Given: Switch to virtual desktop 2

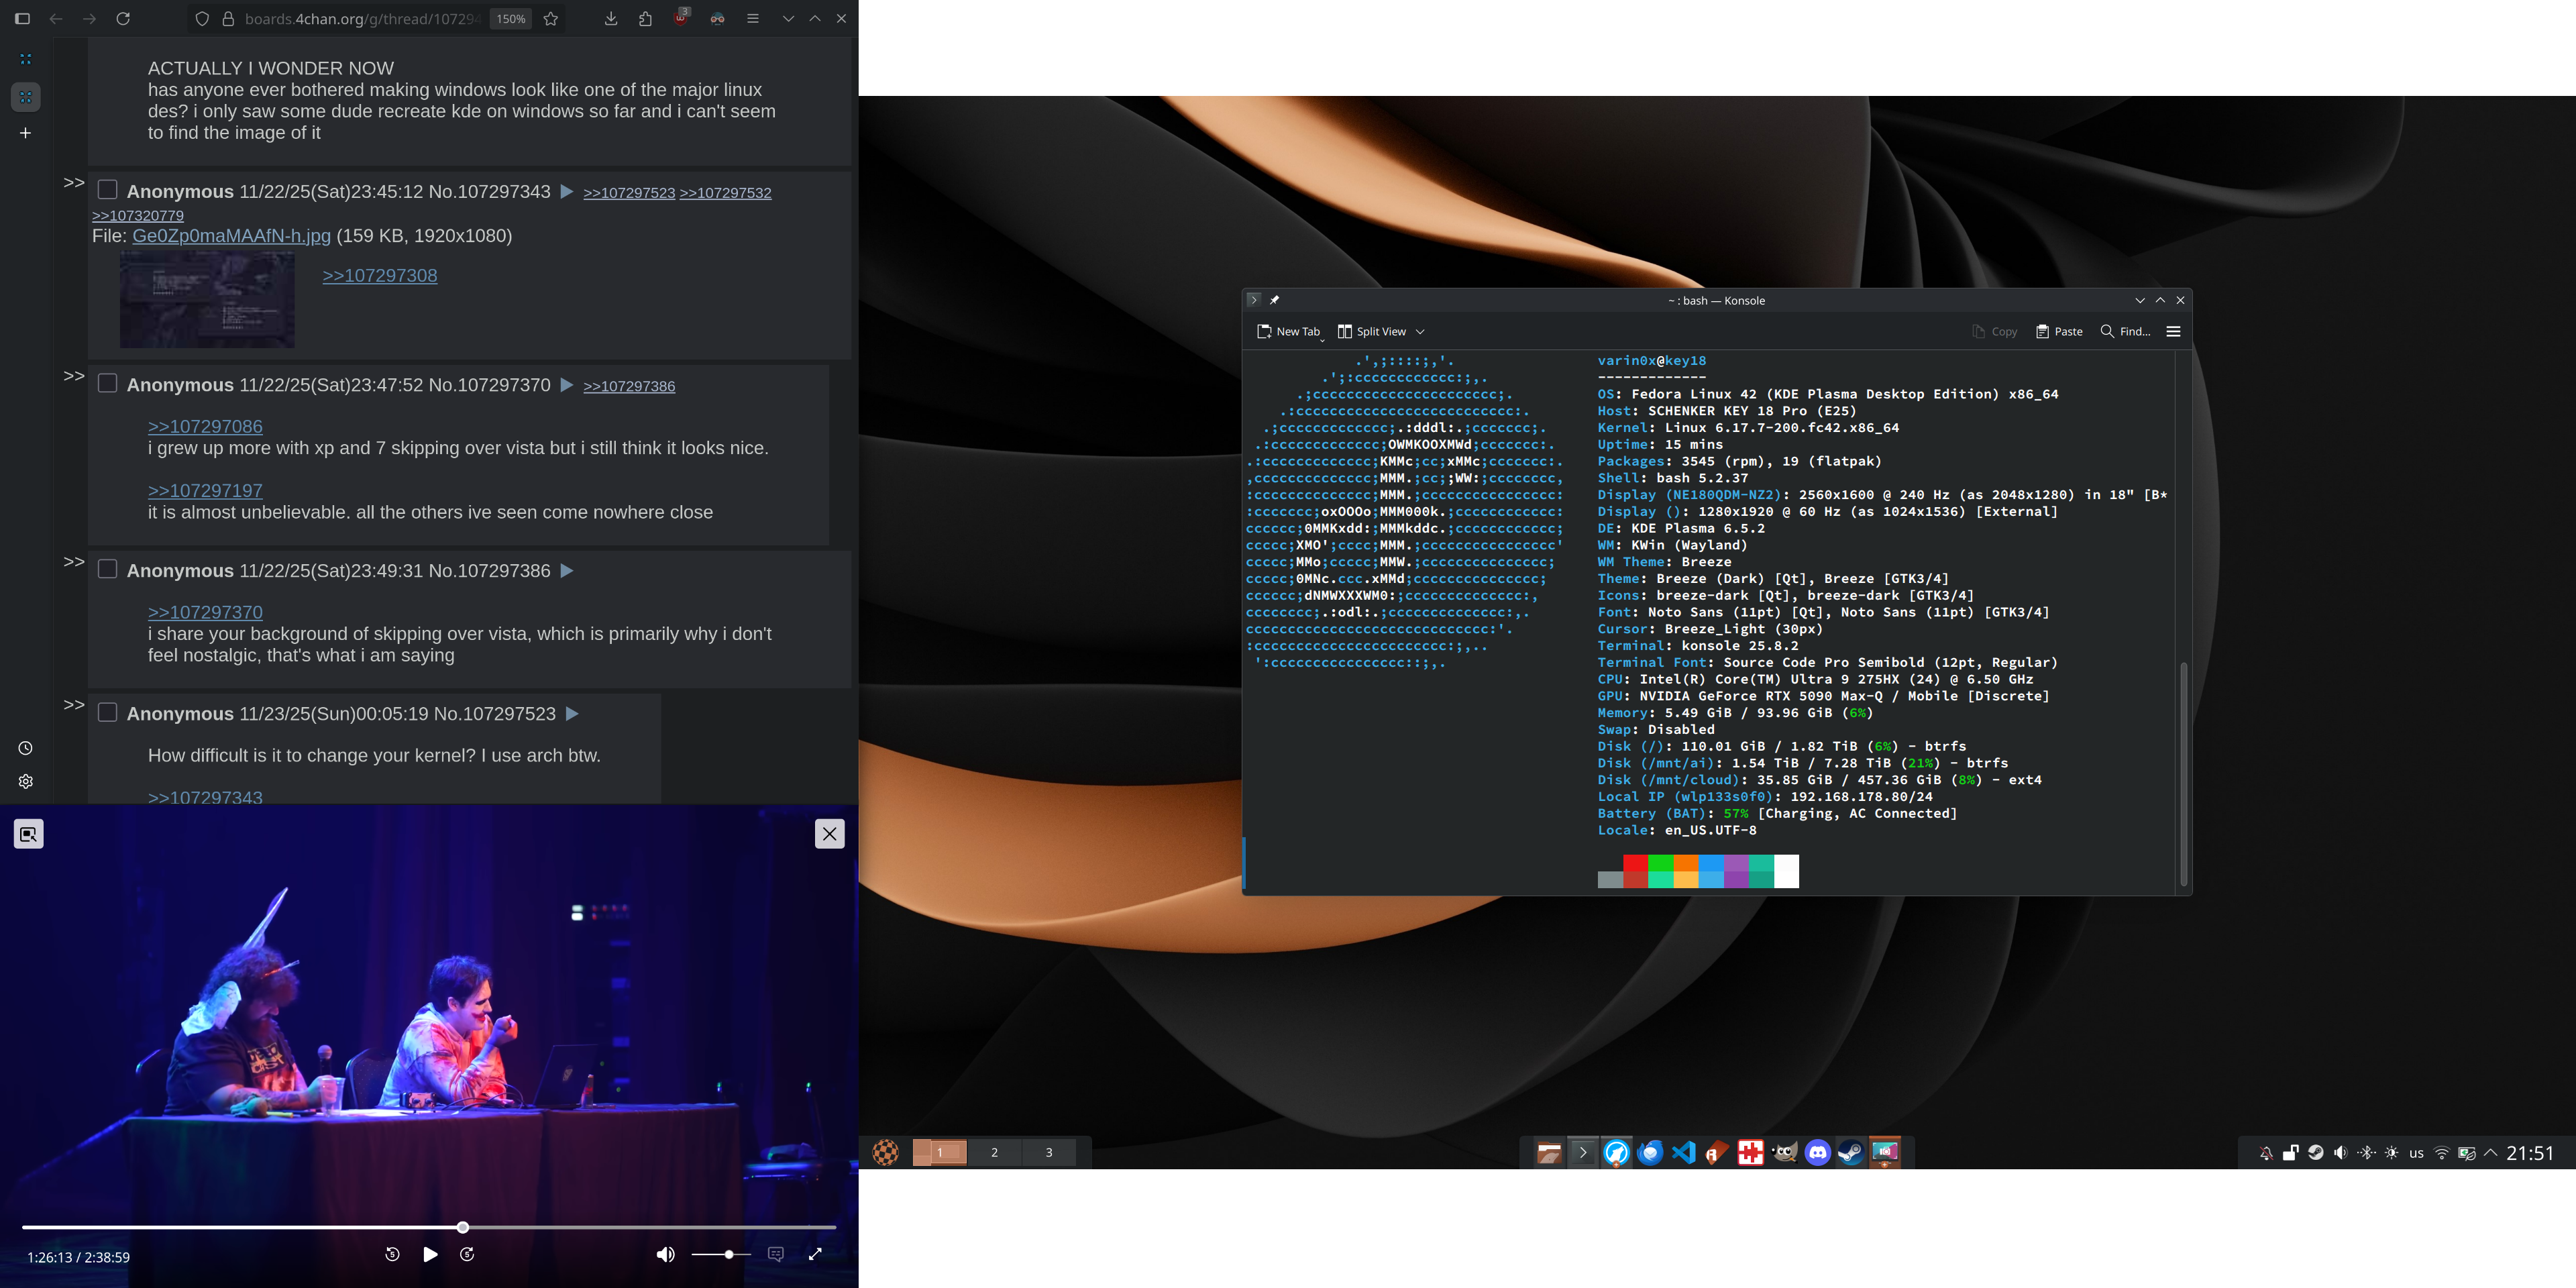Looking at the screenshot, I should coord(994,1152).
